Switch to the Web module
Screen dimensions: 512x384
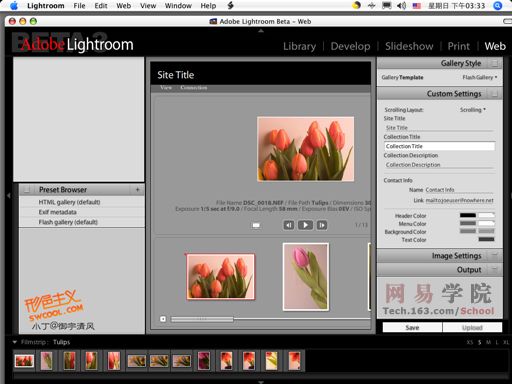[x=495, y=46]
